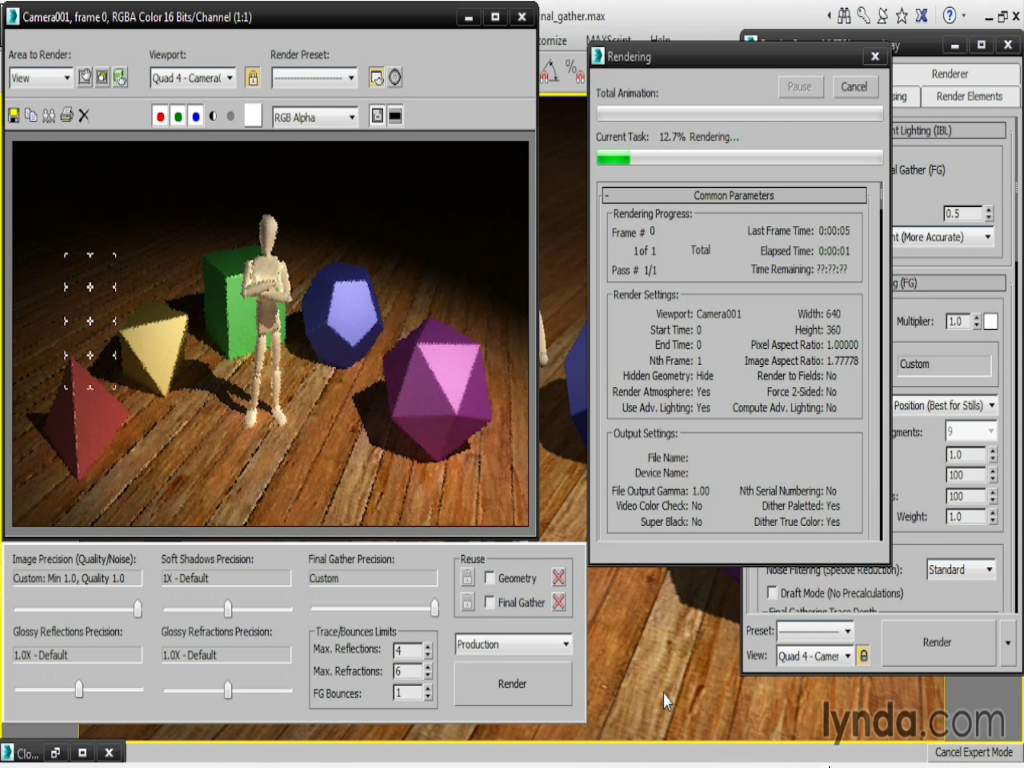The image size is (1024, 768).
Task: Open the Production render mode dropdown
Action: tap(513, 645)
